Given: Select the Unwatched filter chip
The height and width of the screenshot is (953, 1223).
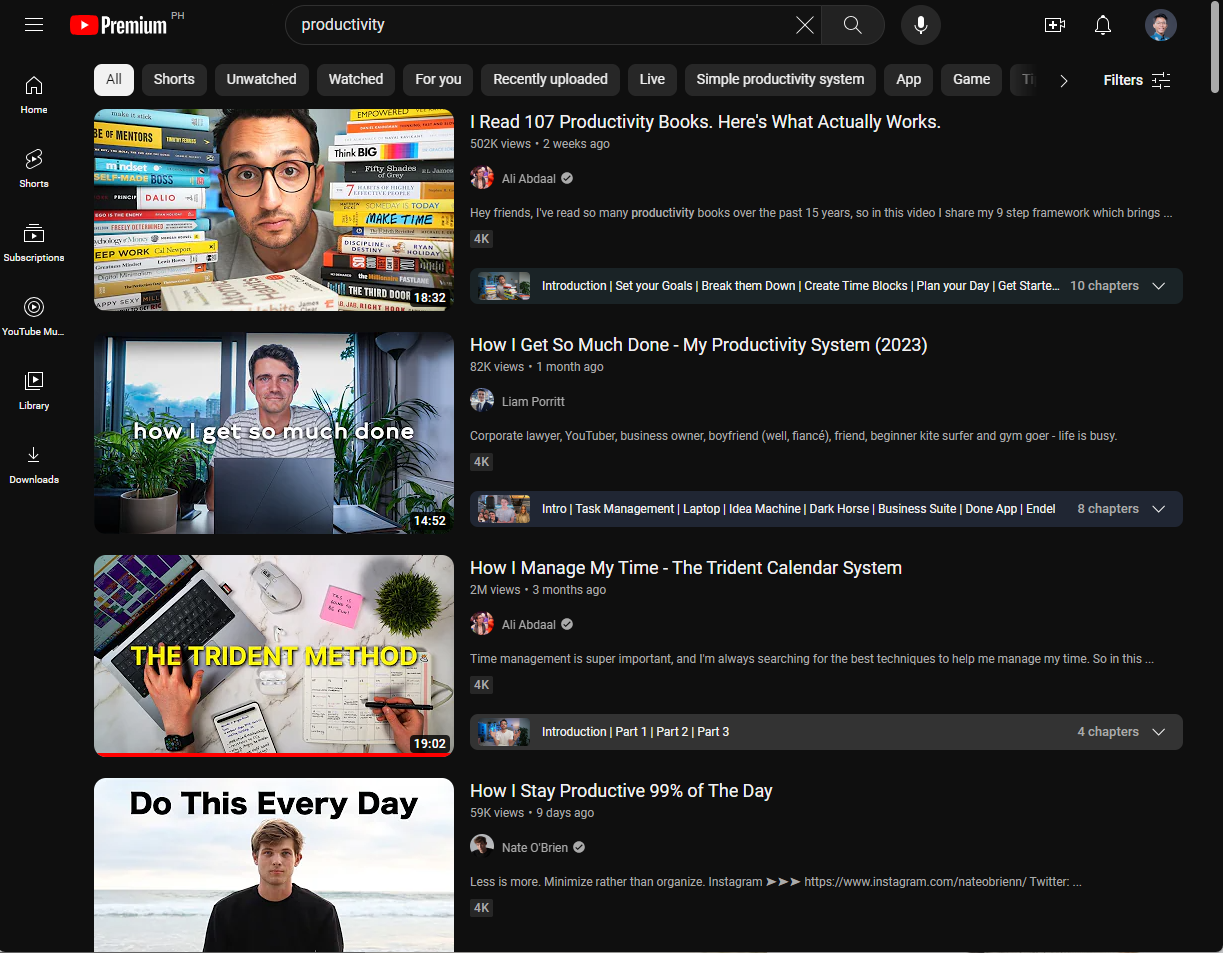Looking at the screenshot, I should [261, 79].
